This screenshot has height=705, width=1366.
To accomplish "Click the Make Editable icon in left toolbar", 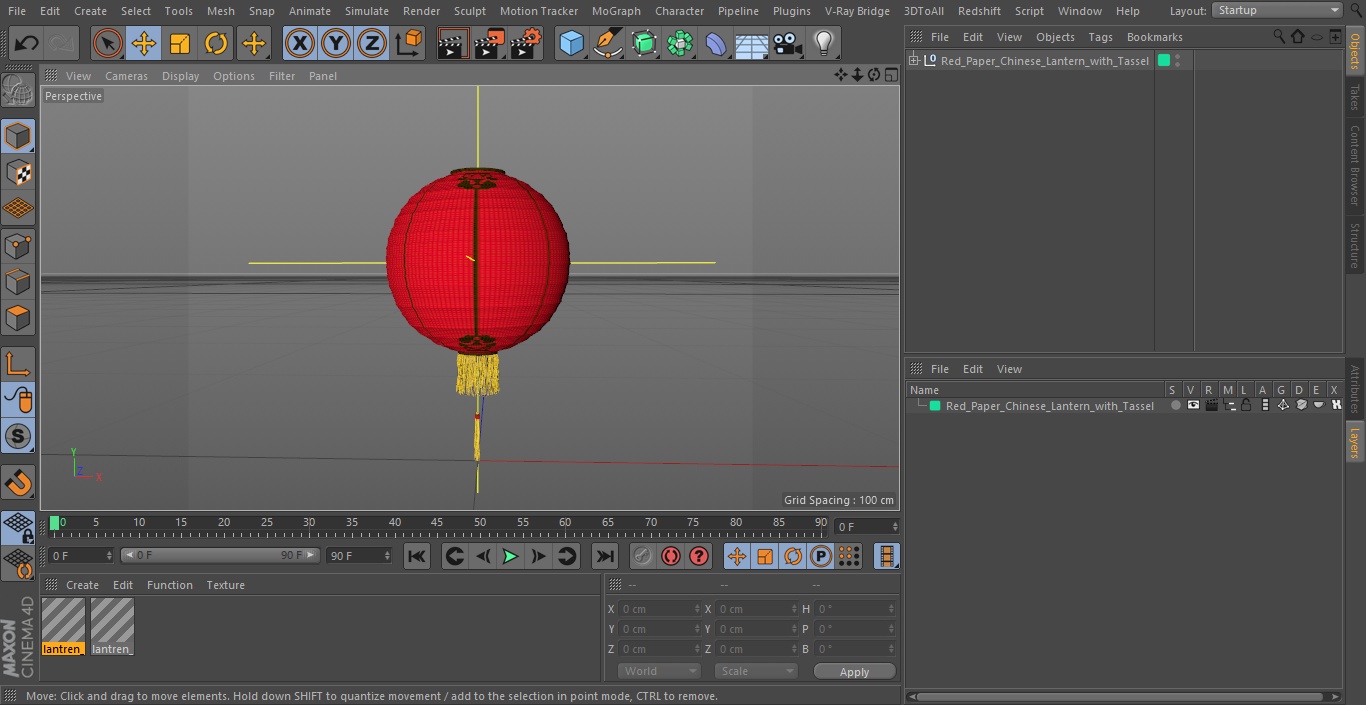I will pos(18,91).
